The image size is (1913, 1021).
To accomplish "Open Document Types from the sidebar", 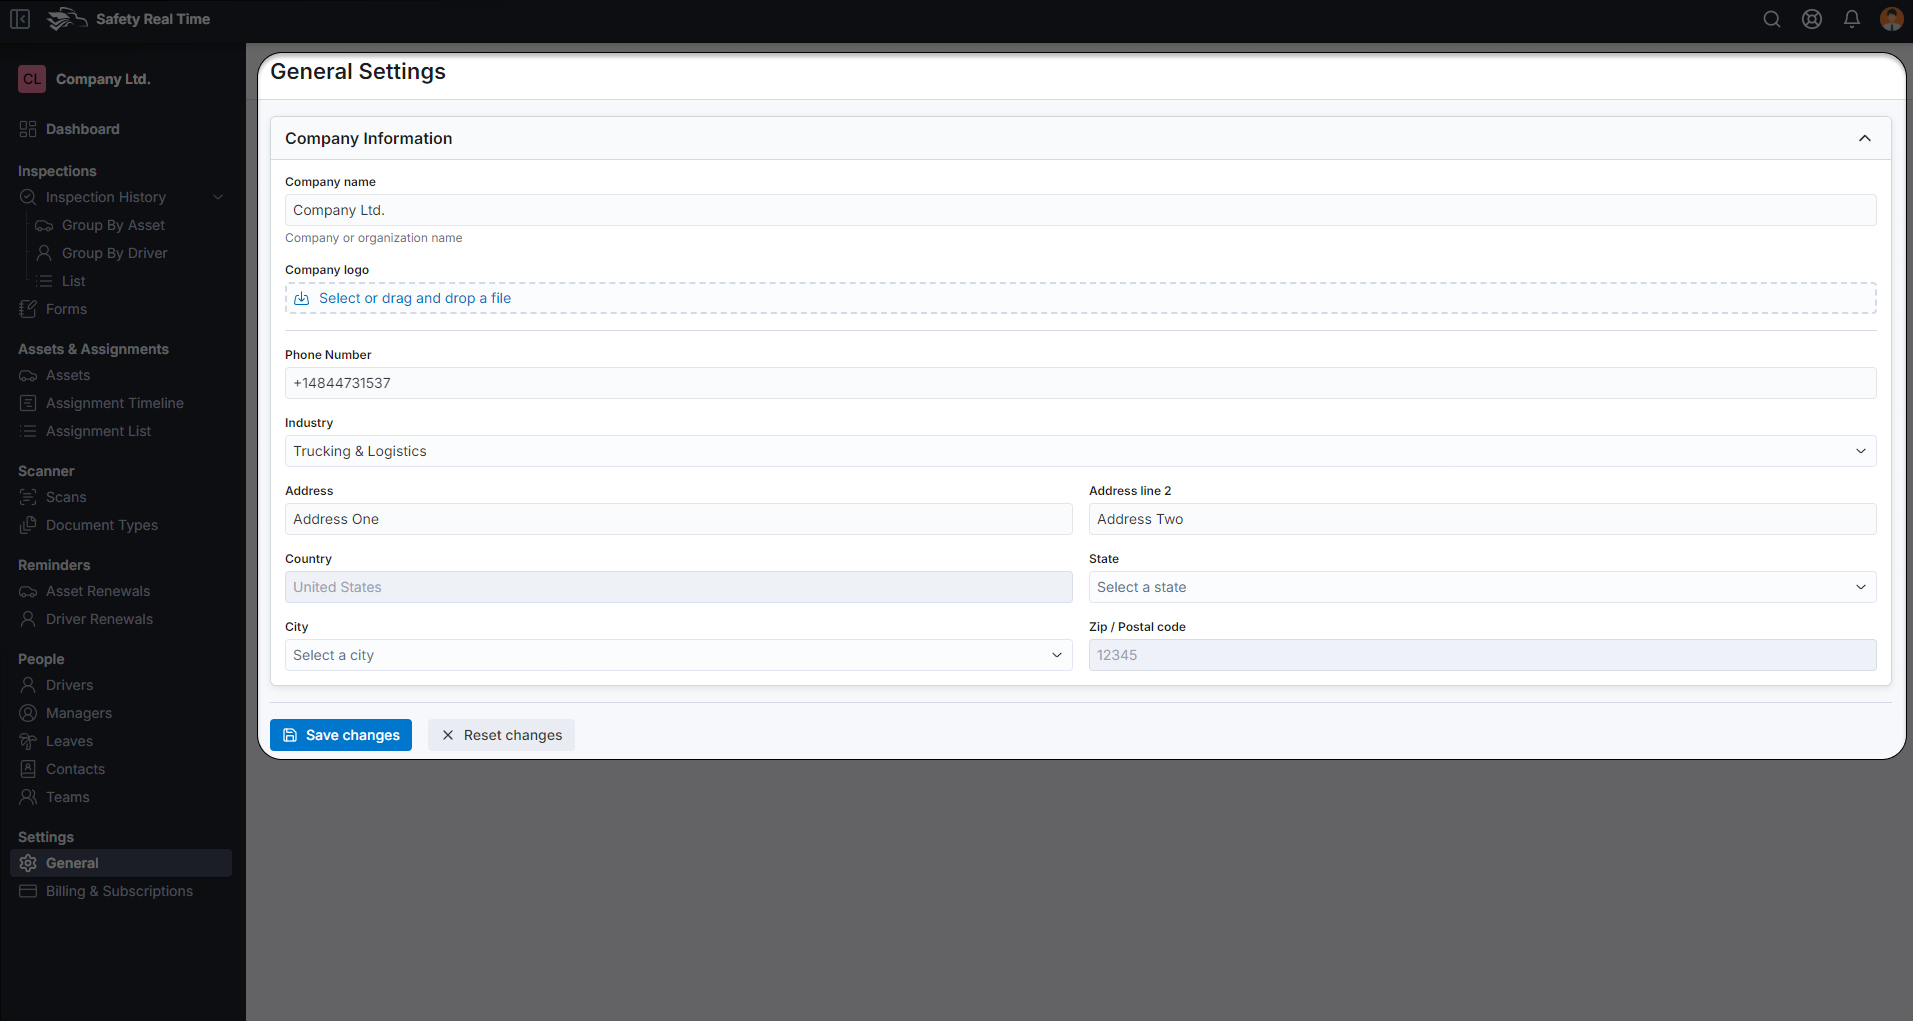I will [101, 524].
